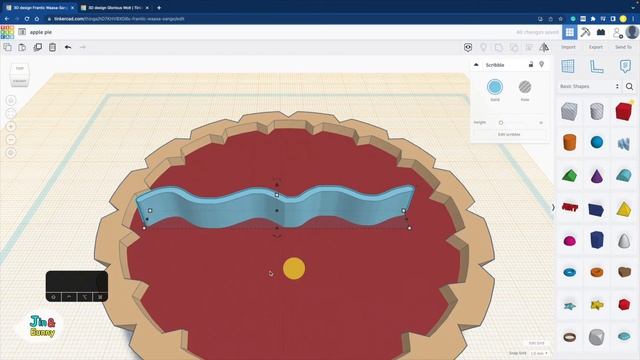Pick the blue Torus shape

(x=570, y=272)
